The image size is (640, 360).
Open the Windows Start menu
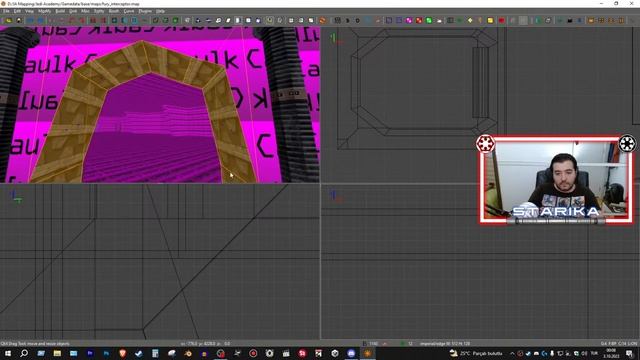coord(8,353)
